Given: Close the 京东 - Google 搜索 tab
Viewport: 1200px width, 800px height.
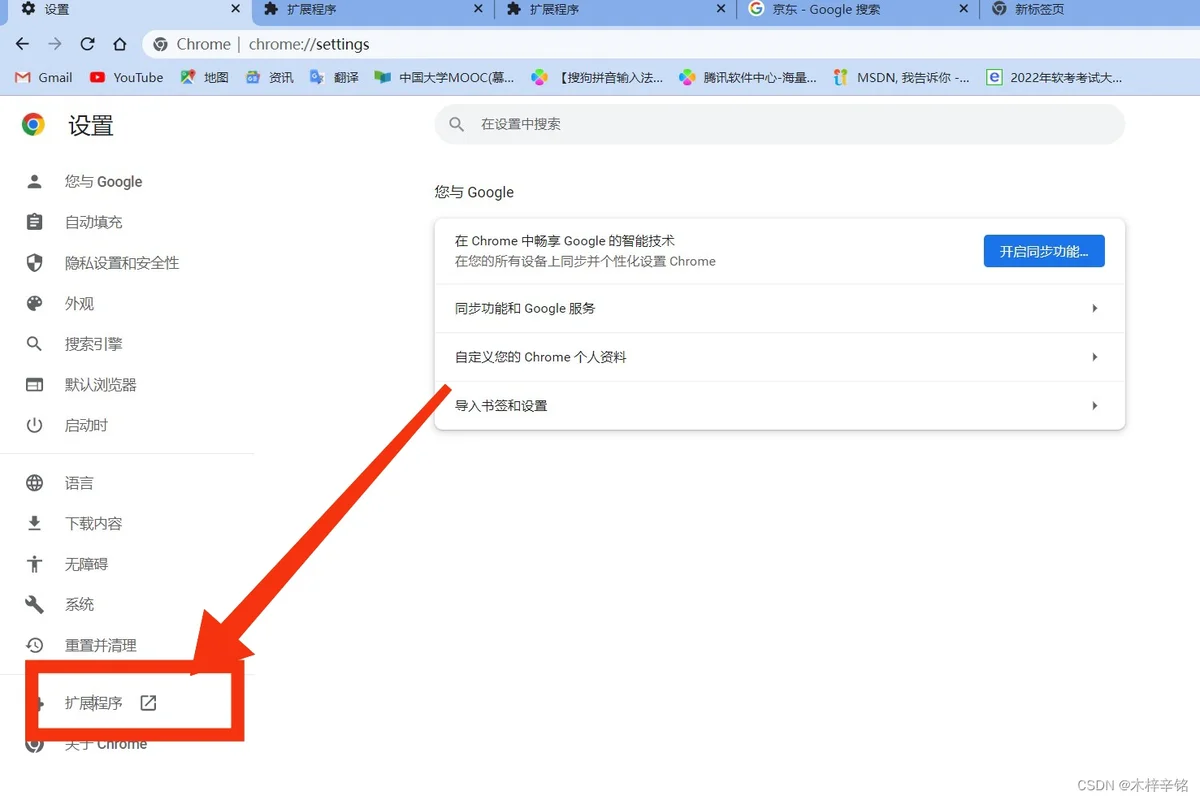Looking at the screenshot, I should pos(964,9).
